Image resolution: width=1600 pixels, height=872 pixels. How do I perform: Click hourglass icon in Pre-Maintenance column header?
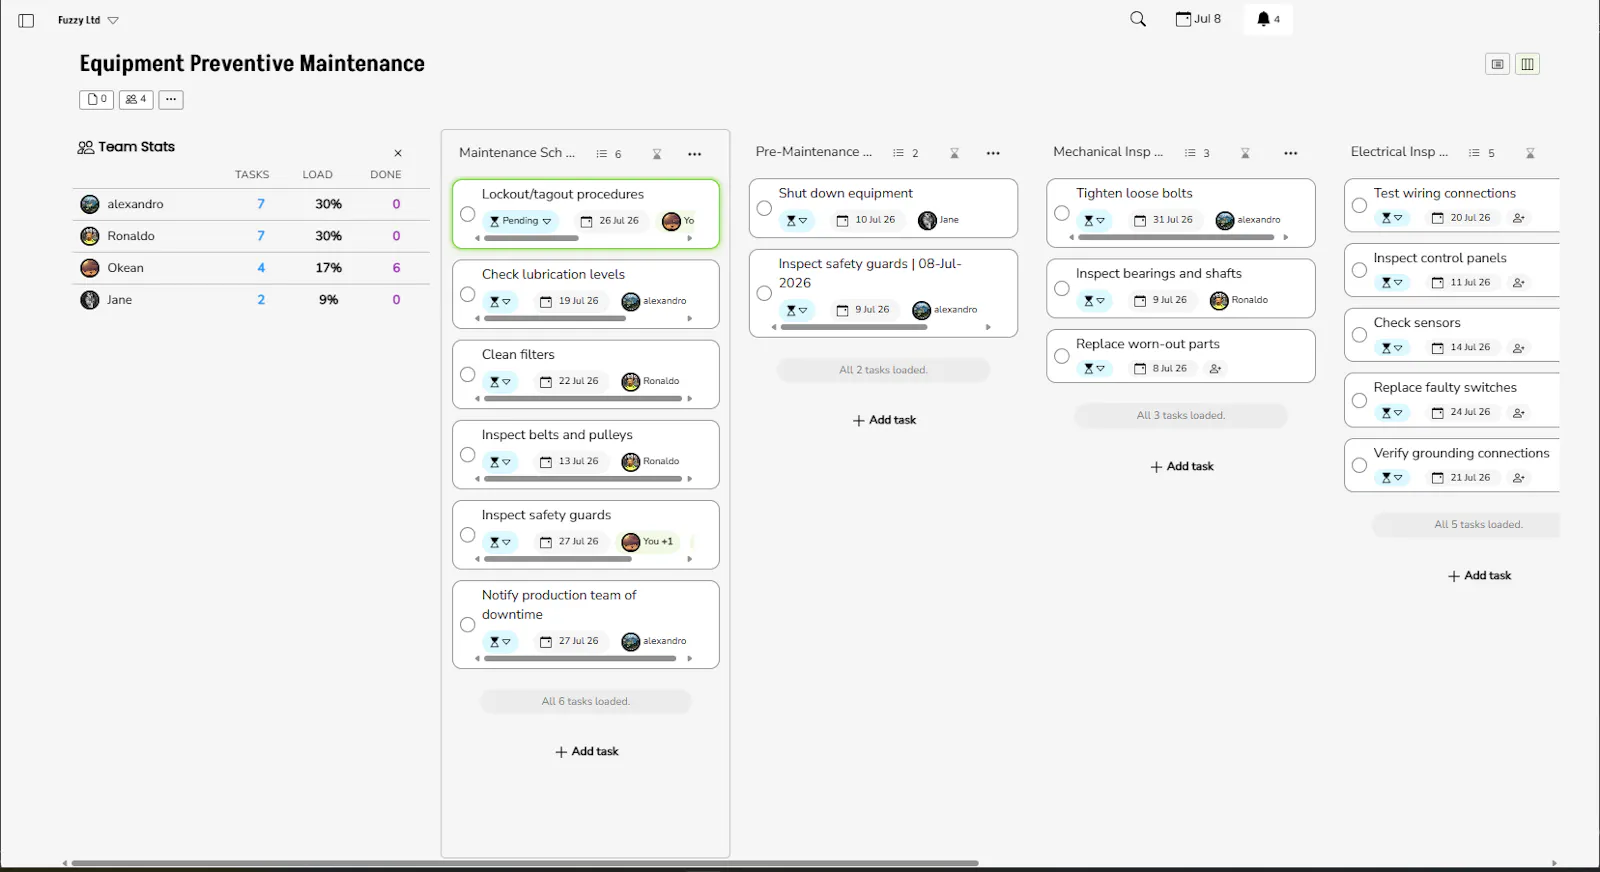tap(954, 153)
